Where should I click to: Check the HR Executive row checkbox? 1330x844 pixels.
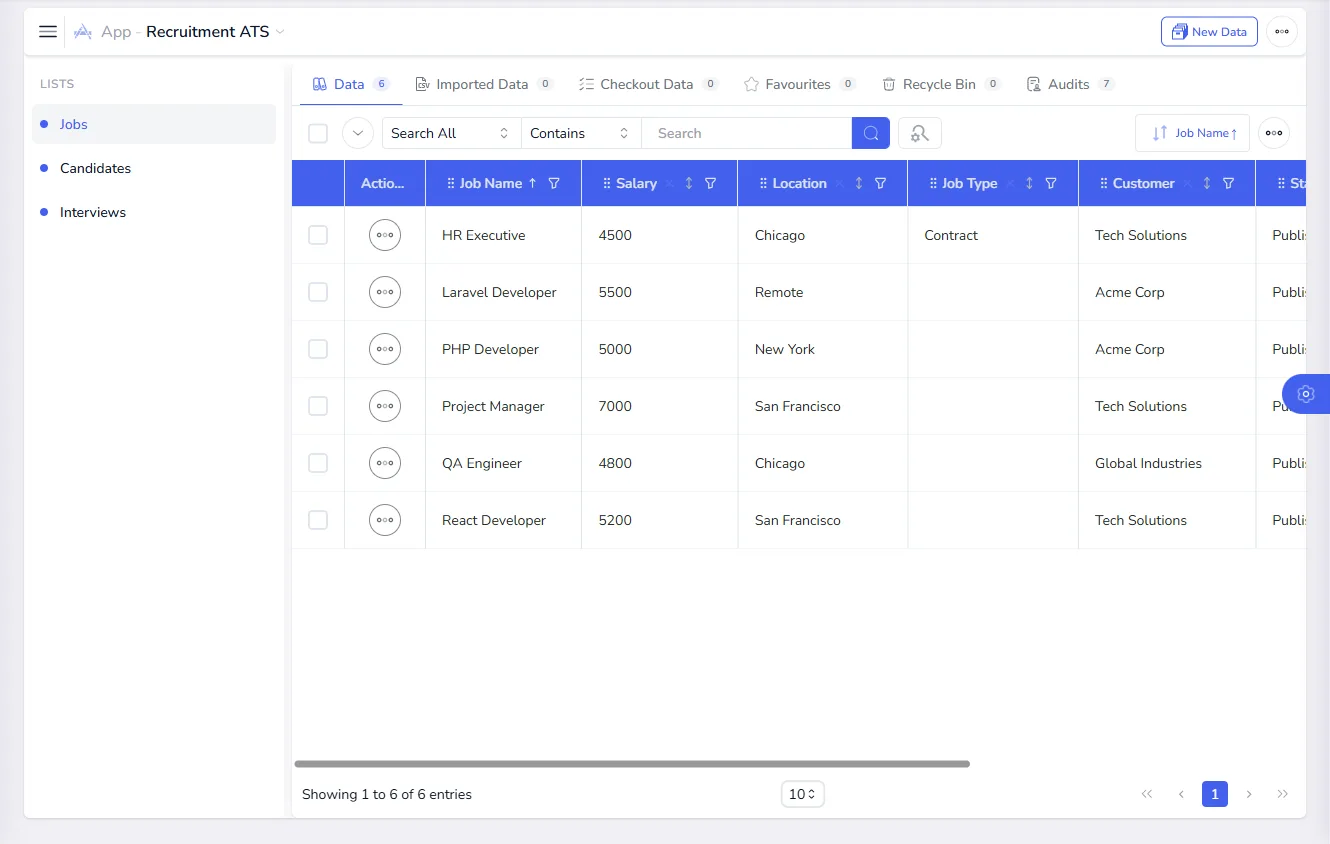(x=318, y=235)
